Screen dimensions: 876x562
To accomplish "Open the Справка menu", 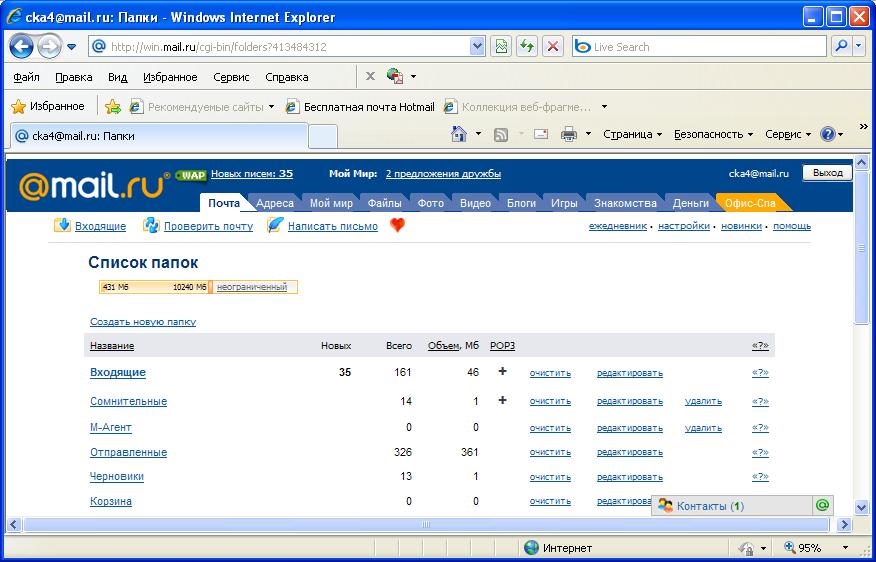I will [x=287, y=77].
